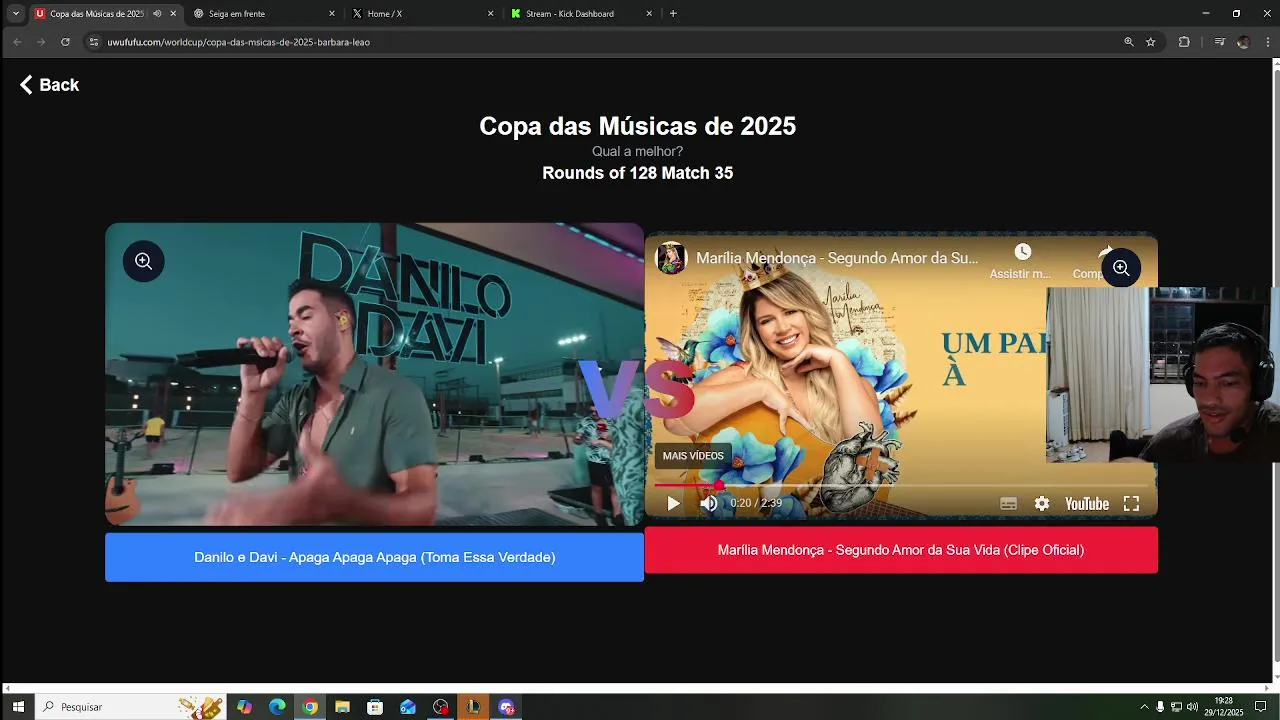Open the Chrome profile avatar
The image size is (1280, 720).
(1243, 42)
